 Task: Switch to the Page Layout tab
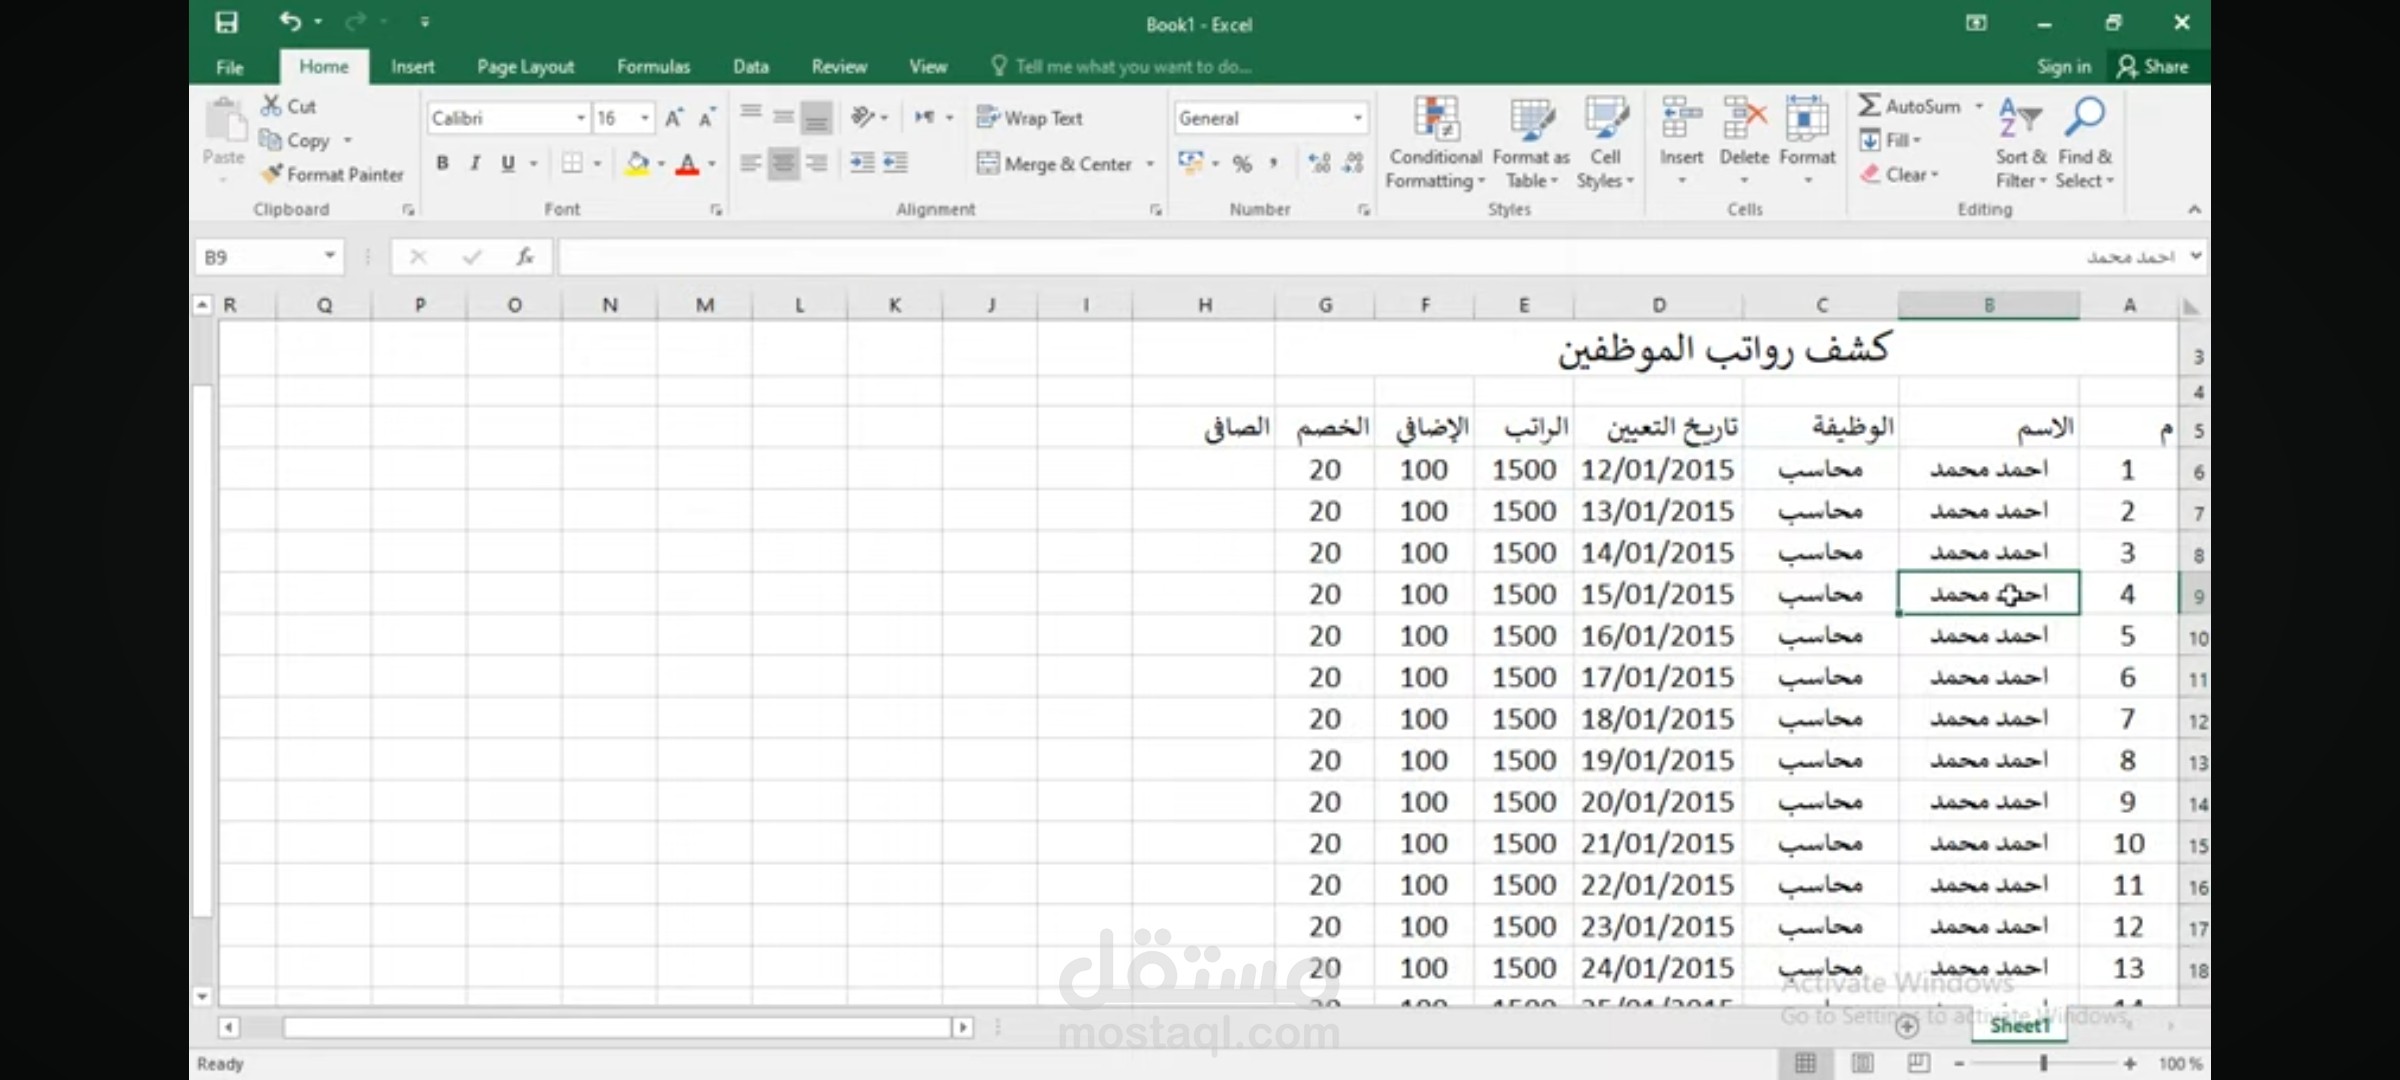click(x=525, y=67)
